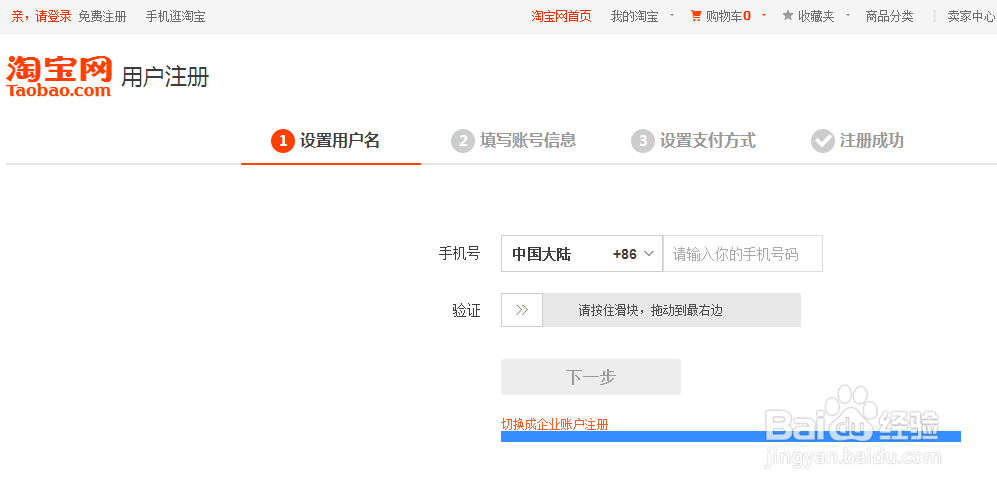
Task: Open 收藏夹 link
Action: pos(816,17)
